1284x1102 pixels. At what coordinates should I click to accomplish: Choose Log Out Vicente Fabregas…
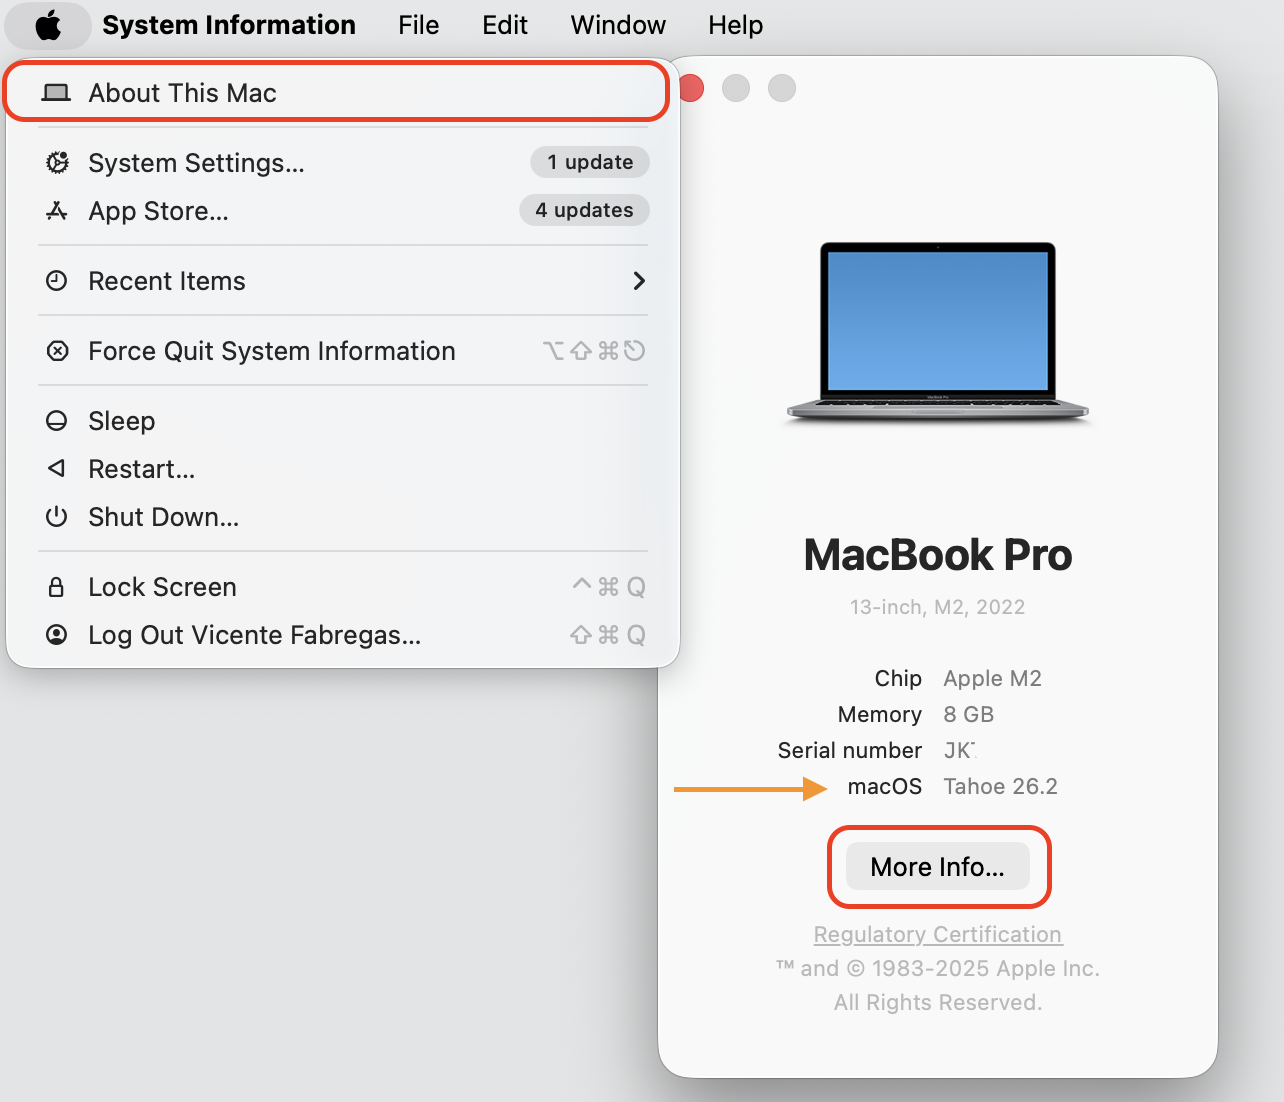(x=343, y=635)
